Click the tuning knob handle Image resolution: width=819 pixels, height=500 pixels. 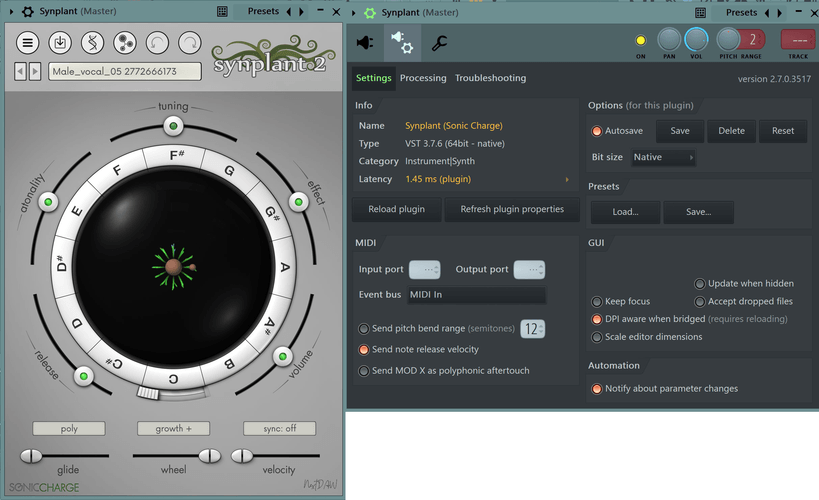173,126
